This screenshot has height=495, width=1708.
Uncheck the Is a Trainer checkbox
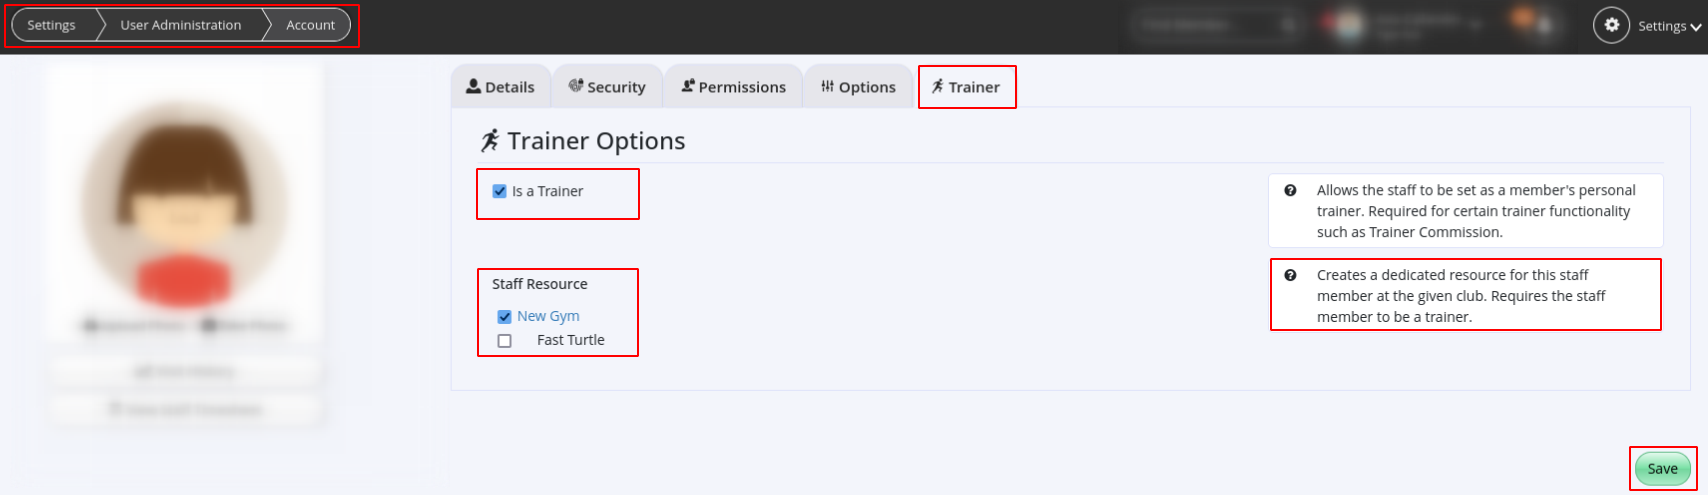click(499, 191)
